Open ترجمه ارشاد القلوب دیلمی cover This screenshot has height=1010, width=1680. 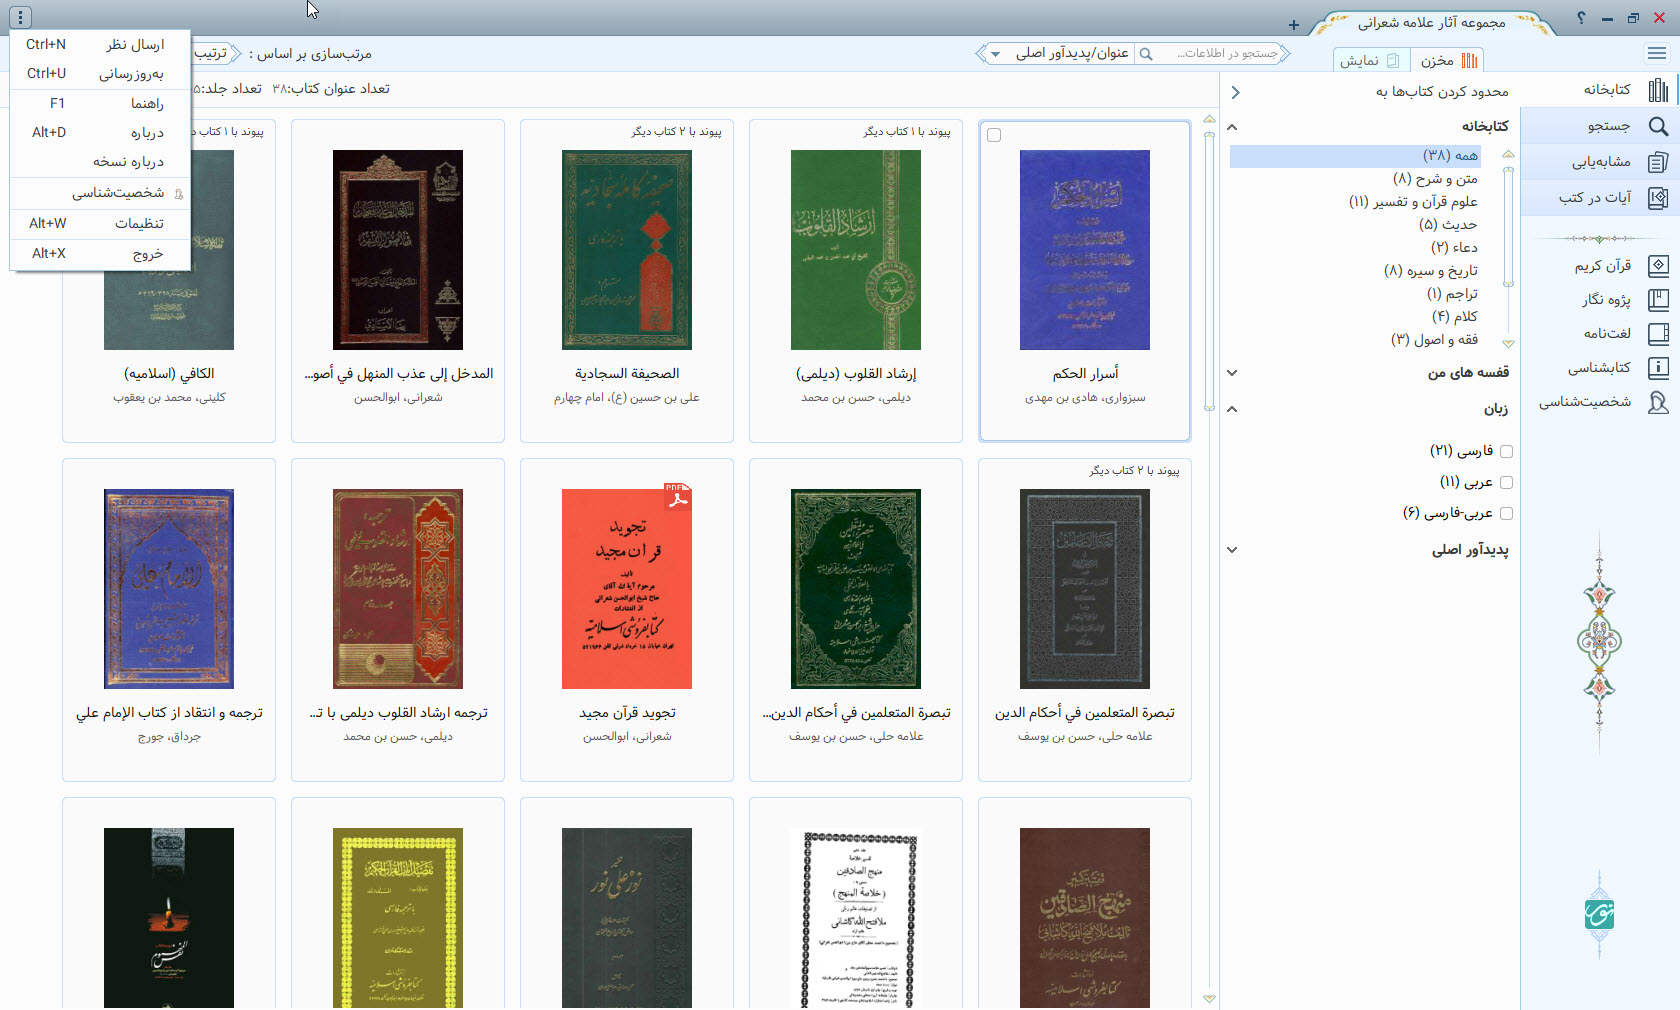pyautogui.click(x=398, y=589)
